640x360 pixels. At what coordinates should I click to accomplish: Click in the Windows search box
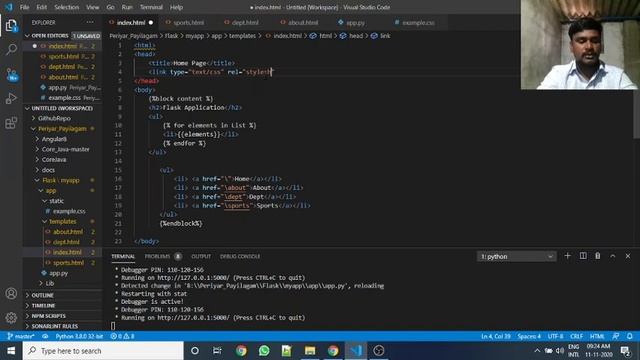103,351
